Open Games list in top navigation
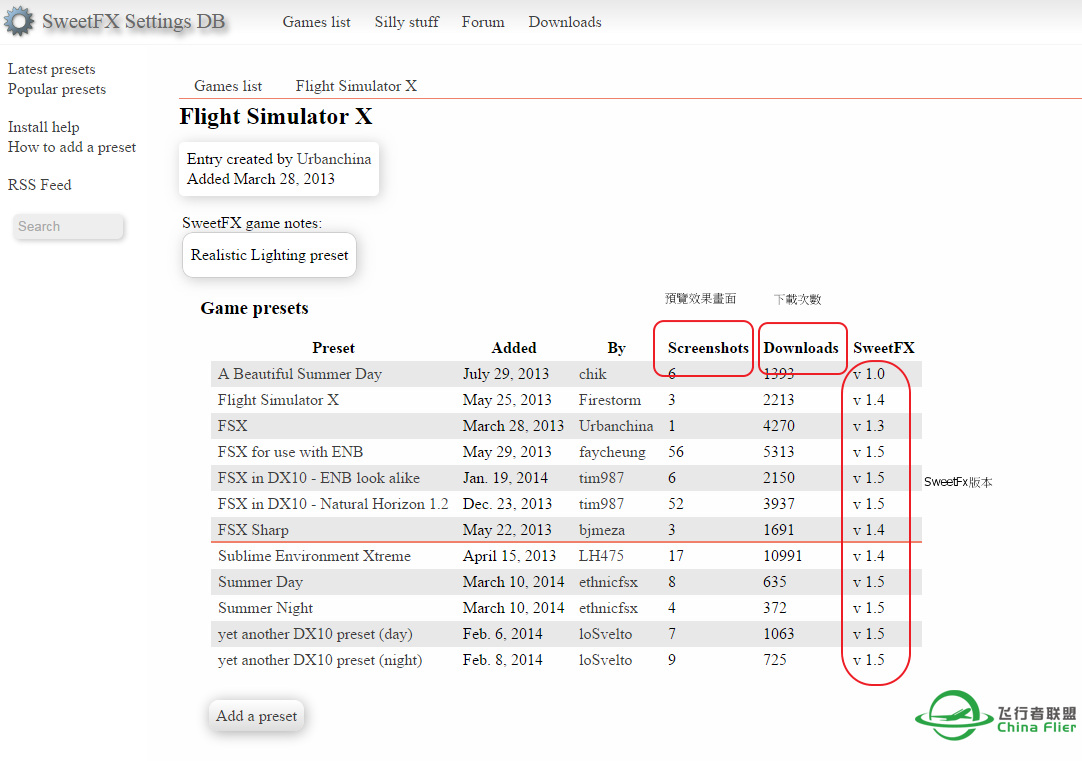The image size is (1082, 761). point(316,22)
